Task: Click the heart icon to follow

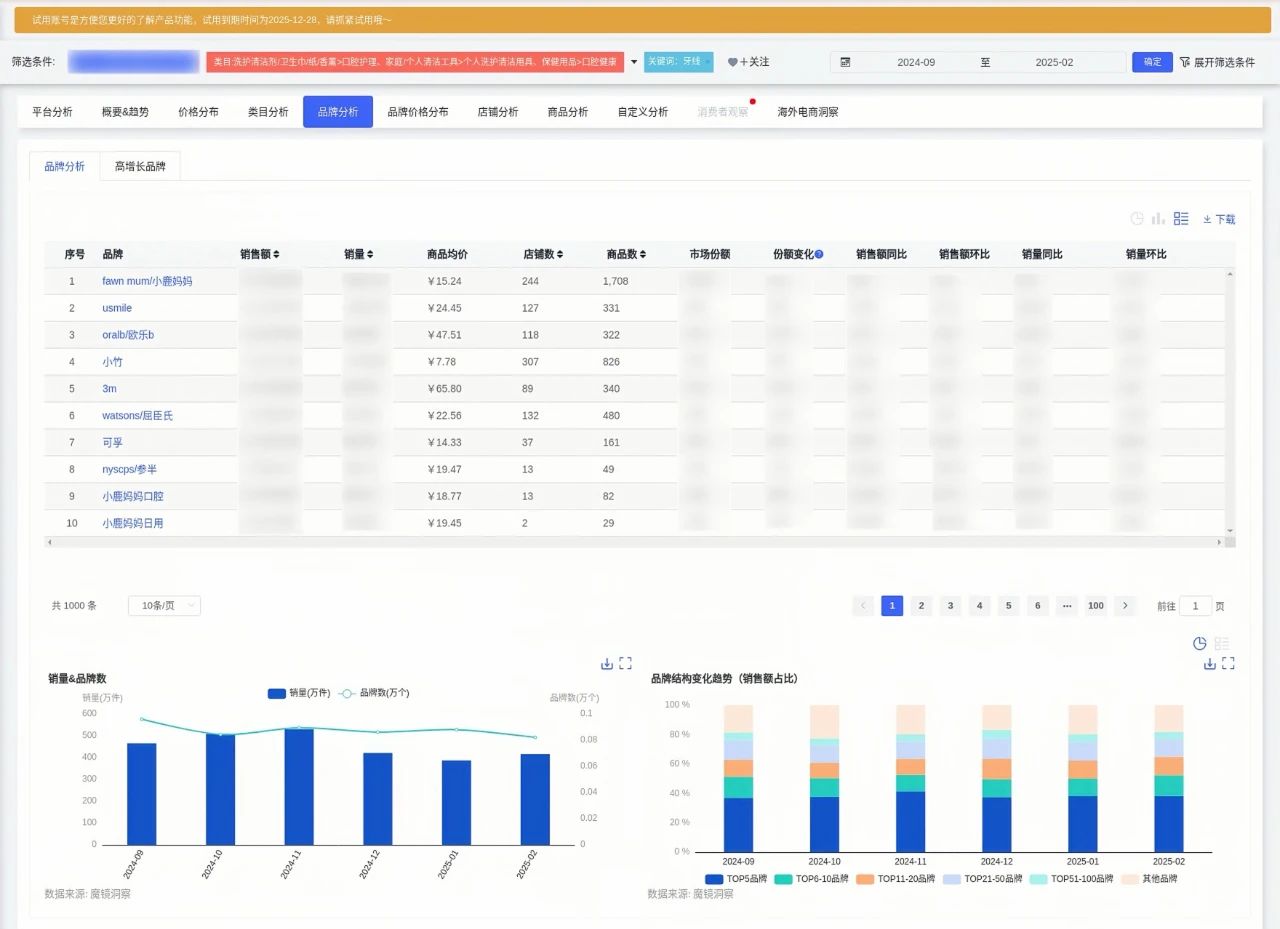Action: point(732,62)
